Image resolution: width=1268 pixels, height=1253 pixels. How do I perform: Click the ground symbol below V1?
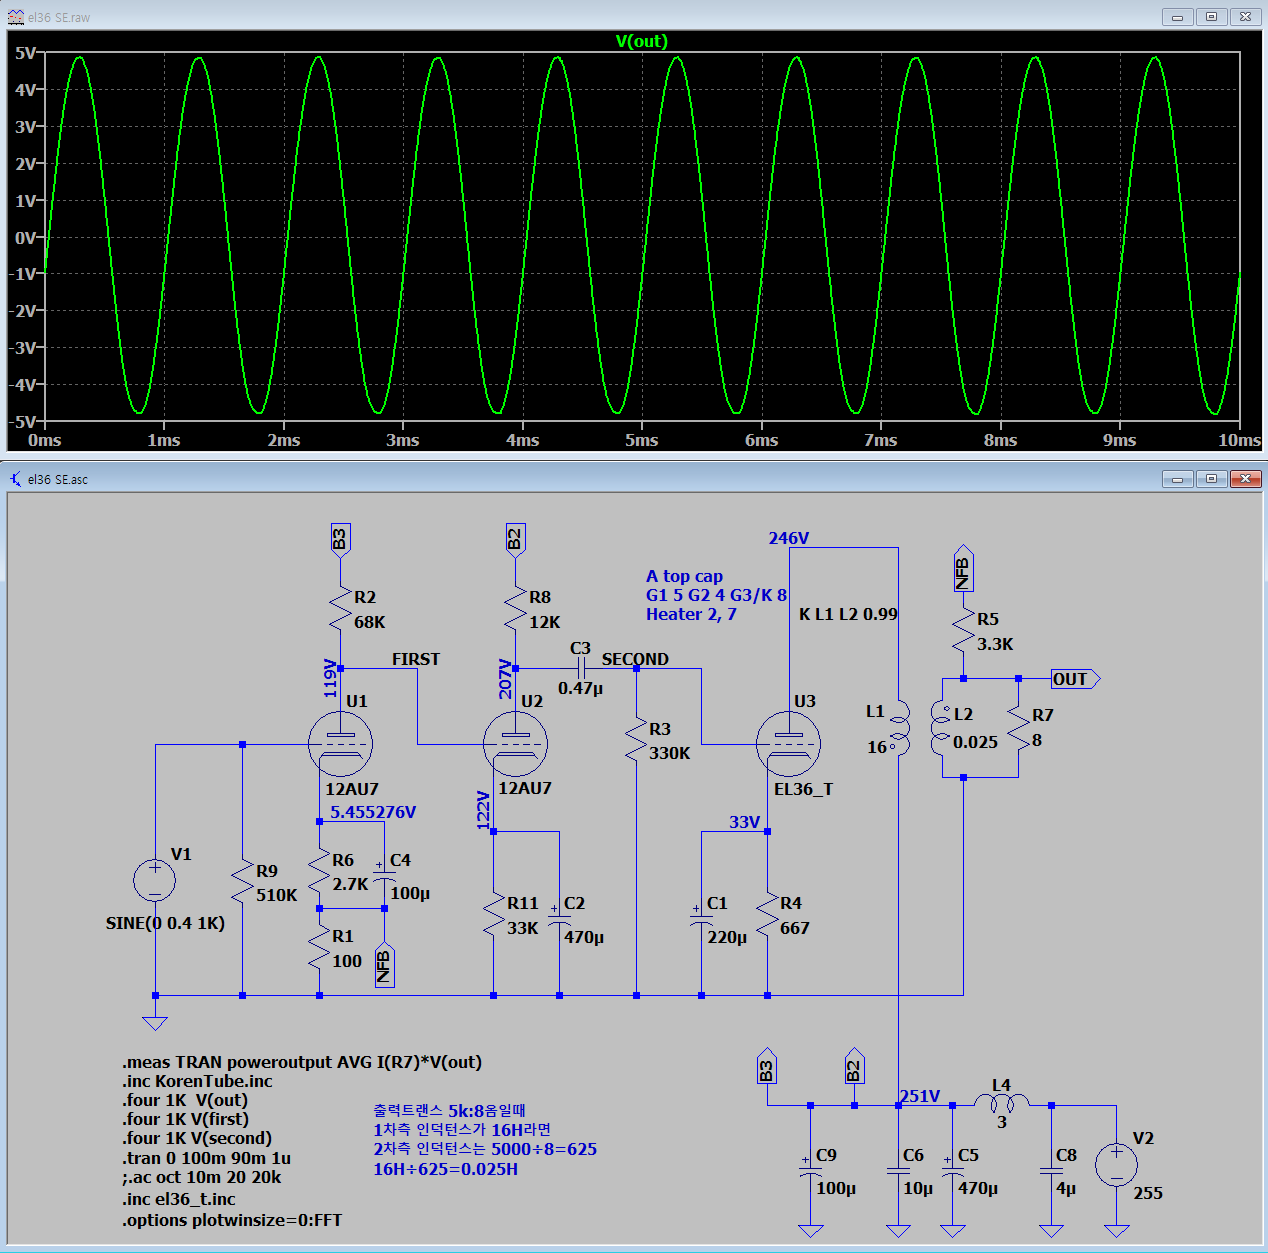click(155, 1022)
